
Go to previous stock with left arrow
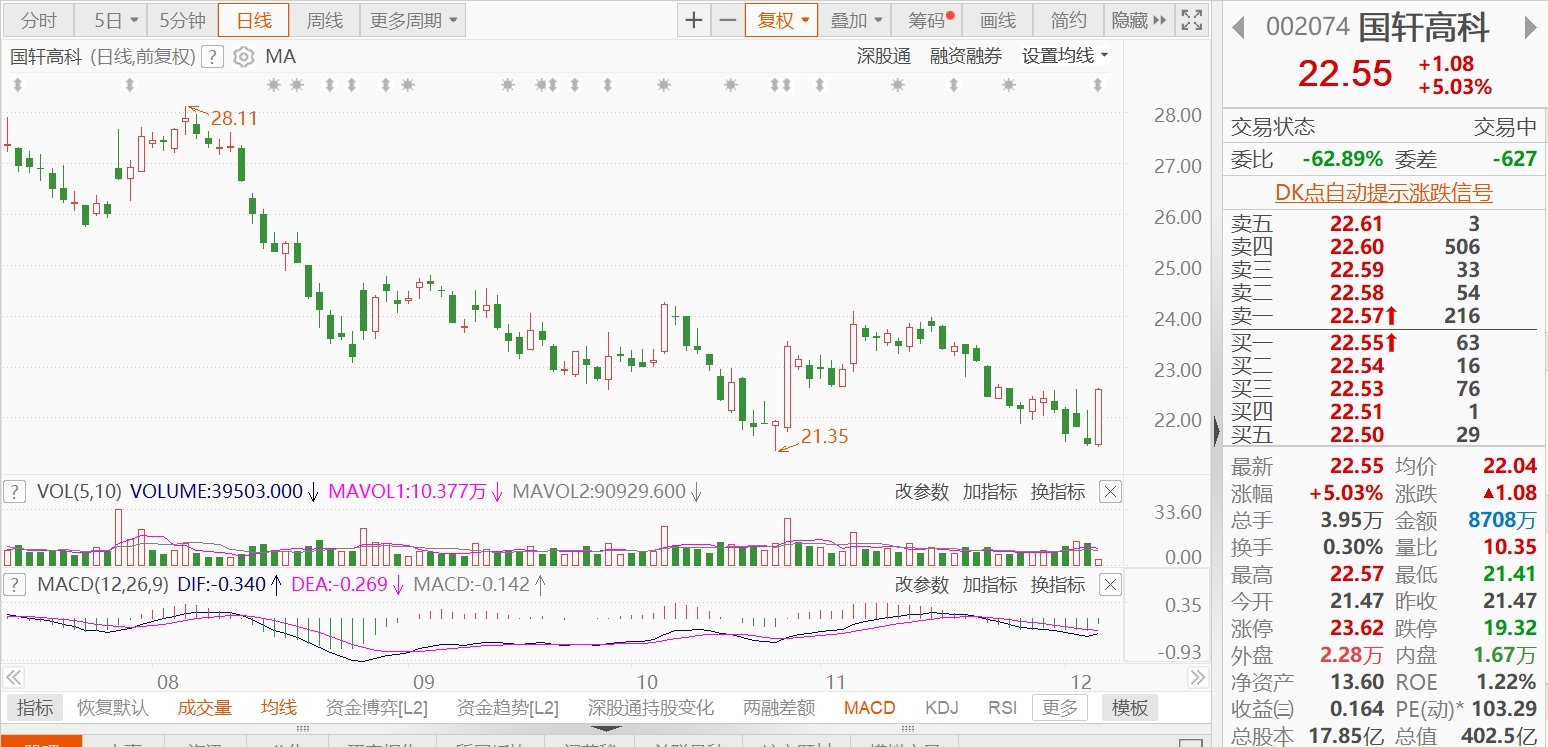click(1238, 28)
